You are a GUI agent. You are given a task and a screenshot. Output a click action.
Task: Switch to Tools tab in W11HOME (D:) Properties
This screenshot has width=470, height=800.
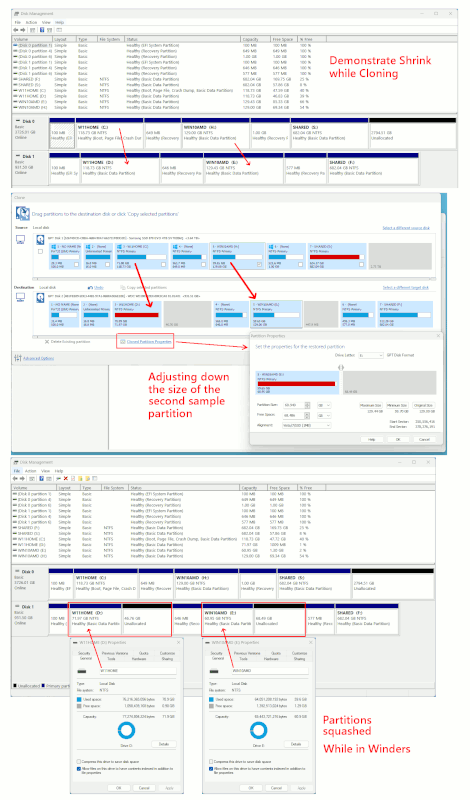pyautogui.click(x=111, y=659)
